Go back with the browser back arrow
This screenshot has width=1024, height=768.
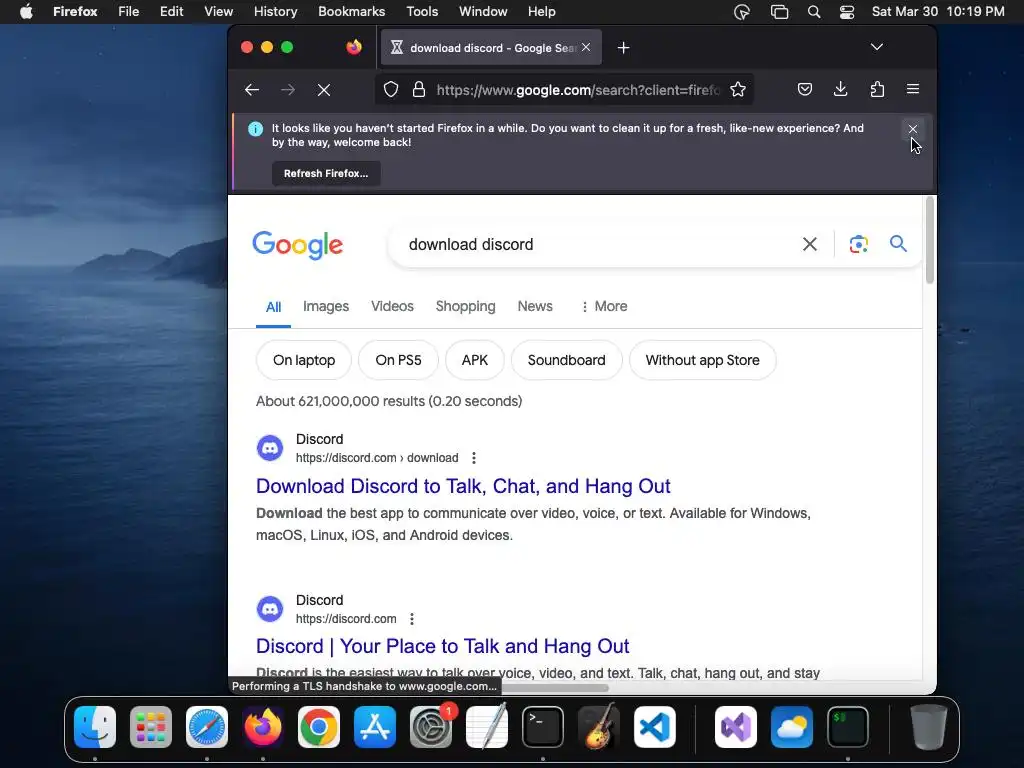tap(252, 89)
